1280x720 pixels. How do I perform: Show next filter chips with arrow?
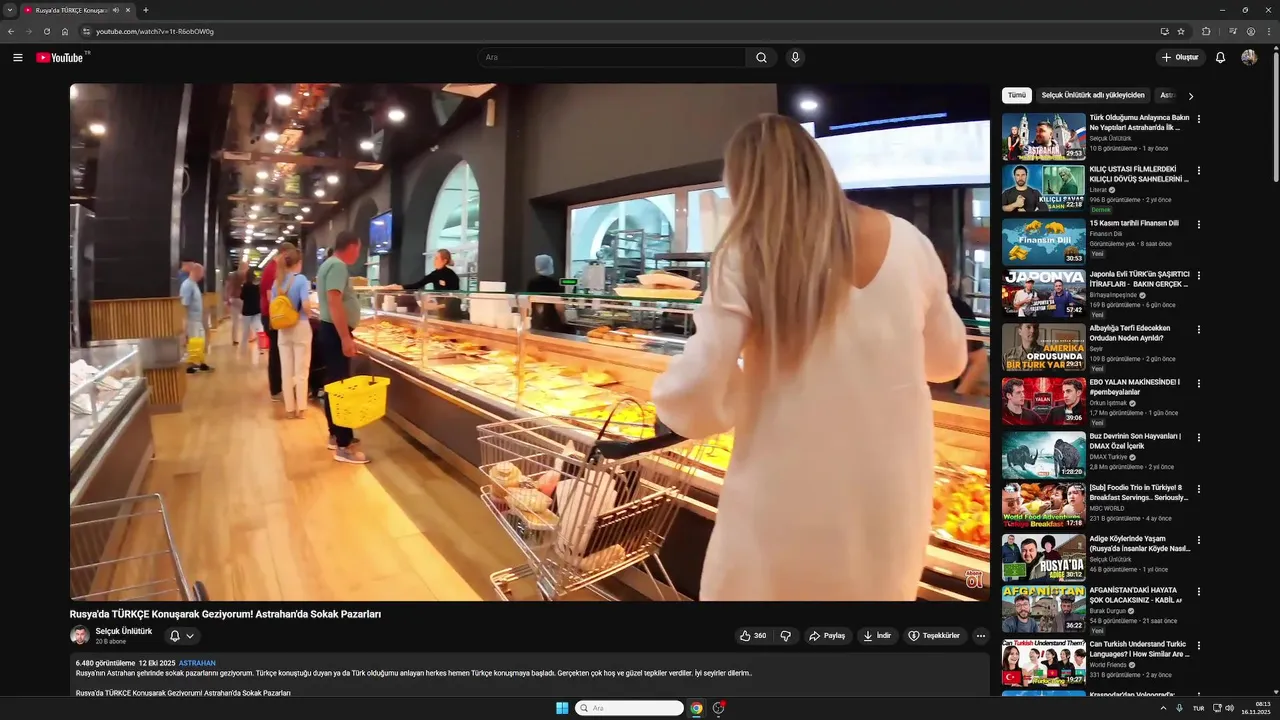[x=1190, y=96]
